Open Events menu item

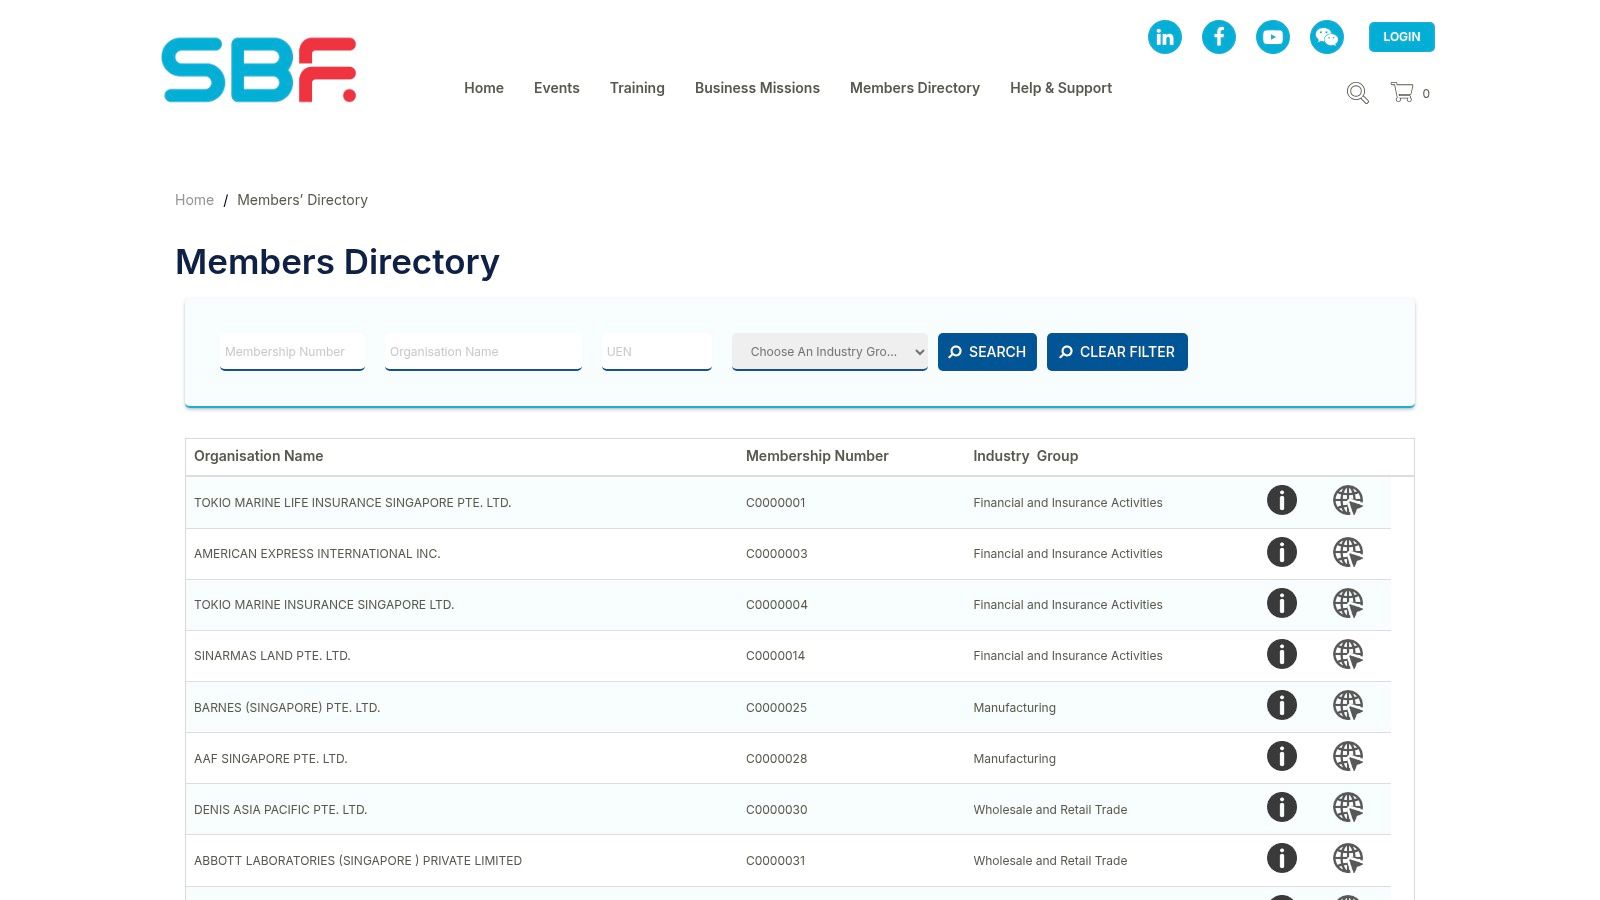pos(557,88)
